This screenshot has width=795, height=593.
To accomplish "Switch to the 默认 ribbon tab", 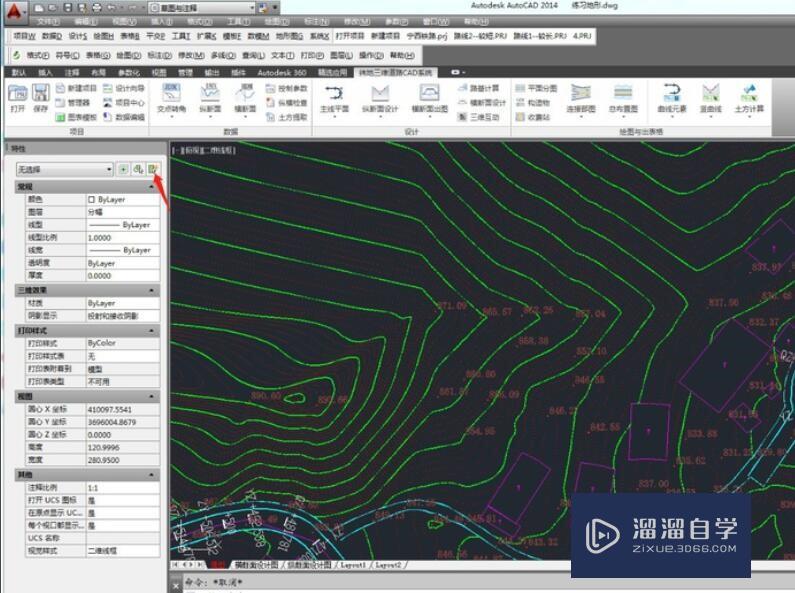I will click(x=19, y=72).
